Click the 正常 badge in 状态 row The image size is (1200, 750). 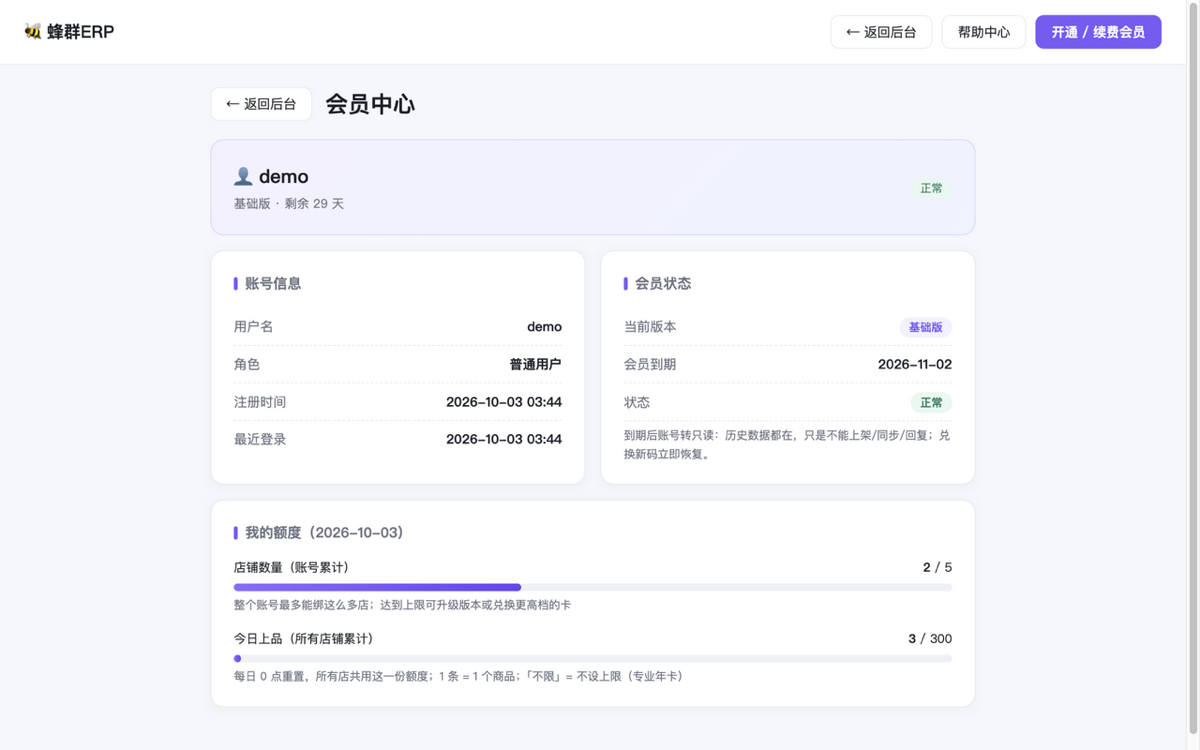click(931, 402)
